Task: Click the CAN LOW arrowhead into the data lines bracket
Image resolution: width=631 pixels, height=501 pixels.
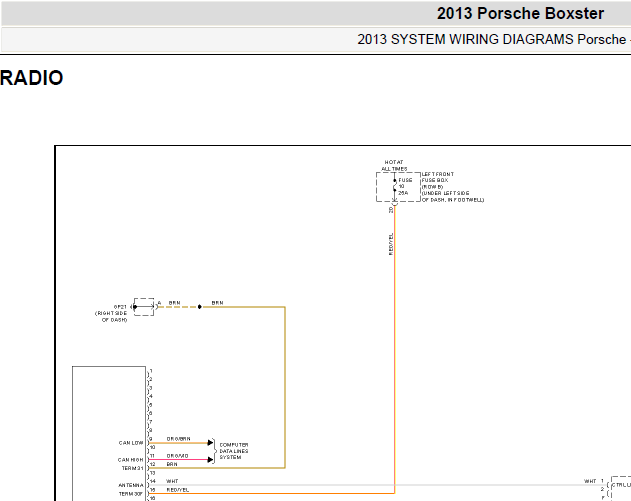Action: (210, 443)
